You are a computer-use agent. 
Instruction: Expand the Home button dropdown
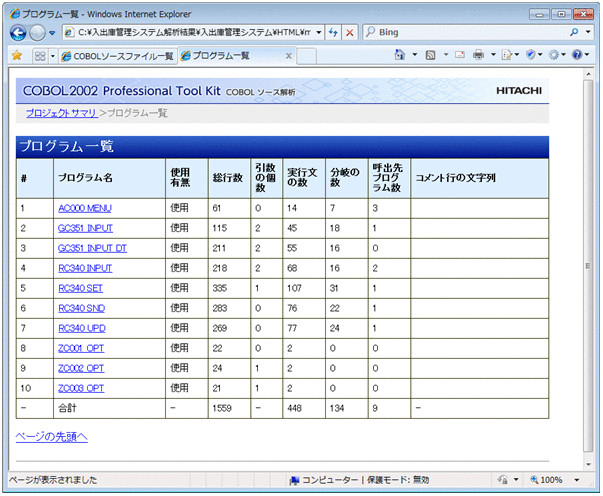pos(415,55)
